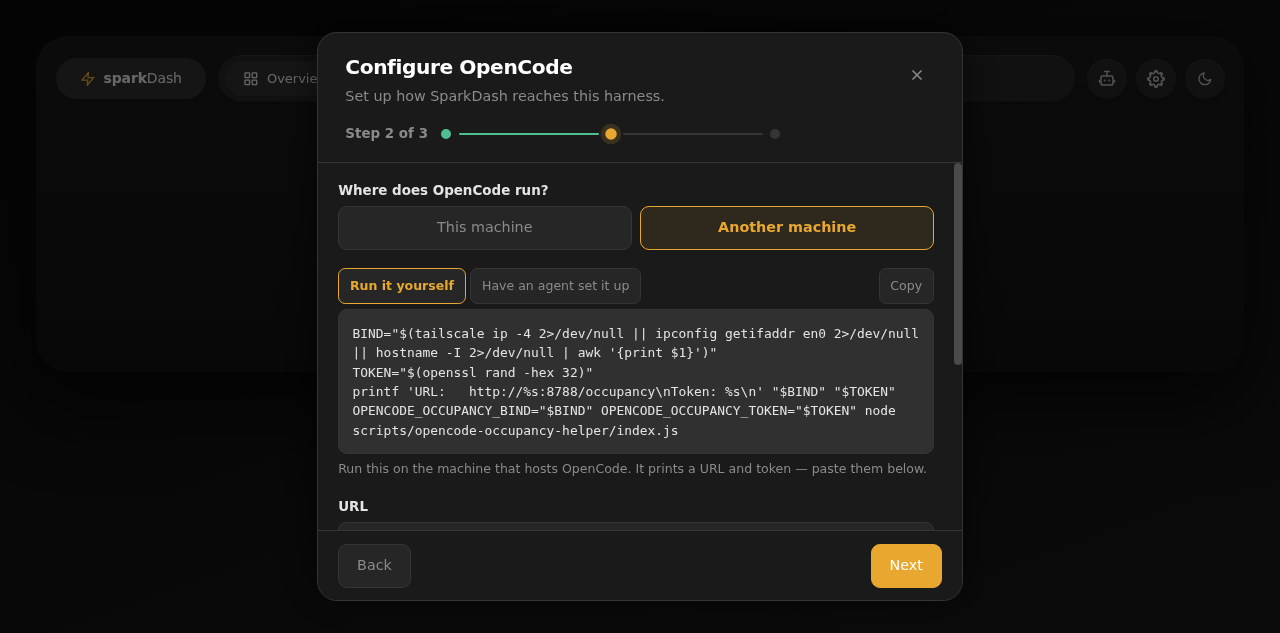Click 'Run this on the machine' hint text
The height and width of the screenshot is (633, 1280).
click(632, 469)
